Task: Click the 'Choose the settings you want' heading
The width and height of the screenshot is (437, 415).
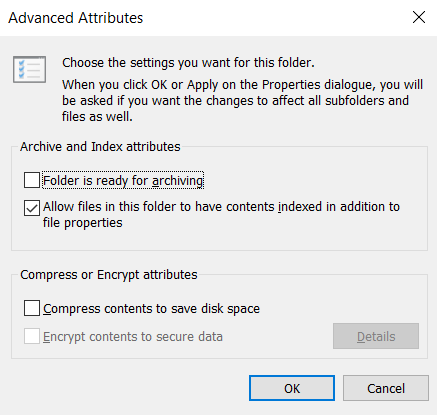Action: pyautogui.click(x=188, y=63)
